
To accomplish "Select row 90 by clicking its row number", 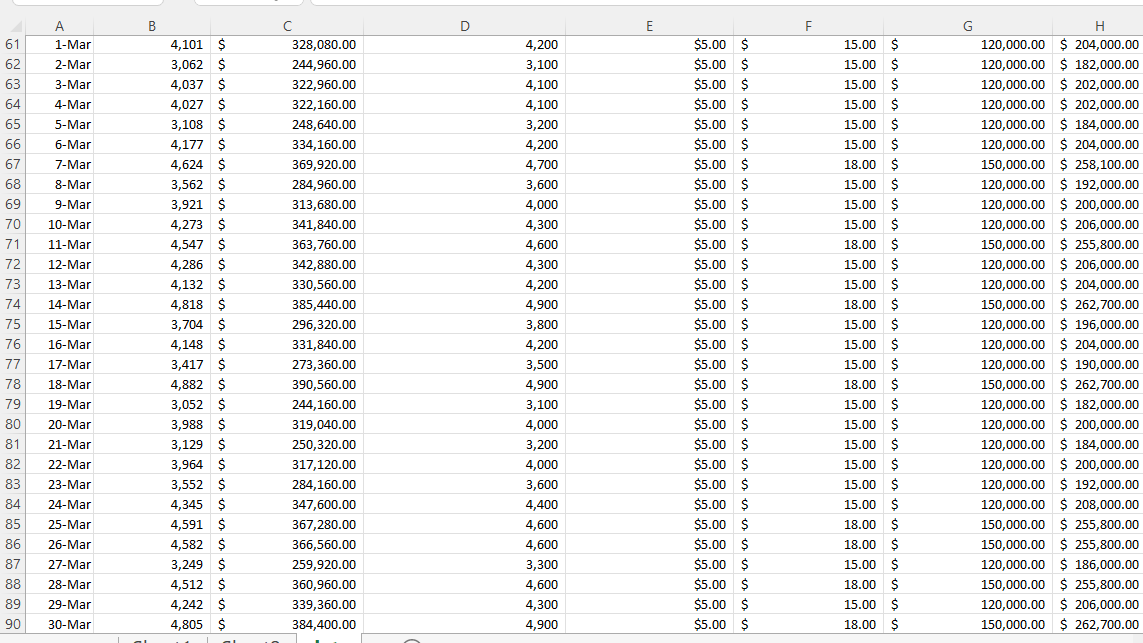I will click(x=10, y=624).
